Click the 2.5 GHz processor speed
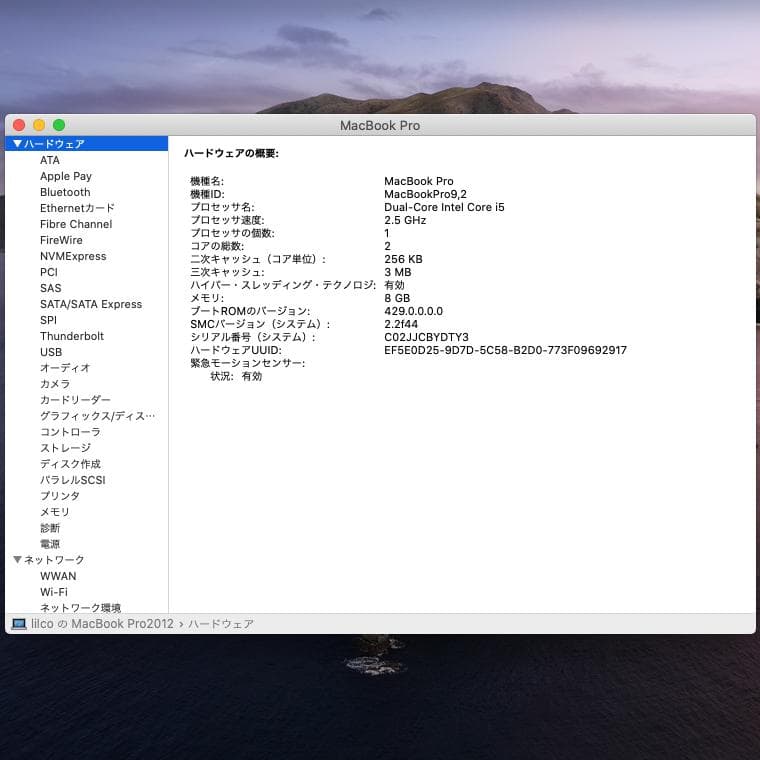760x760 pixels. pyautogui.click(x=405, y=220)
